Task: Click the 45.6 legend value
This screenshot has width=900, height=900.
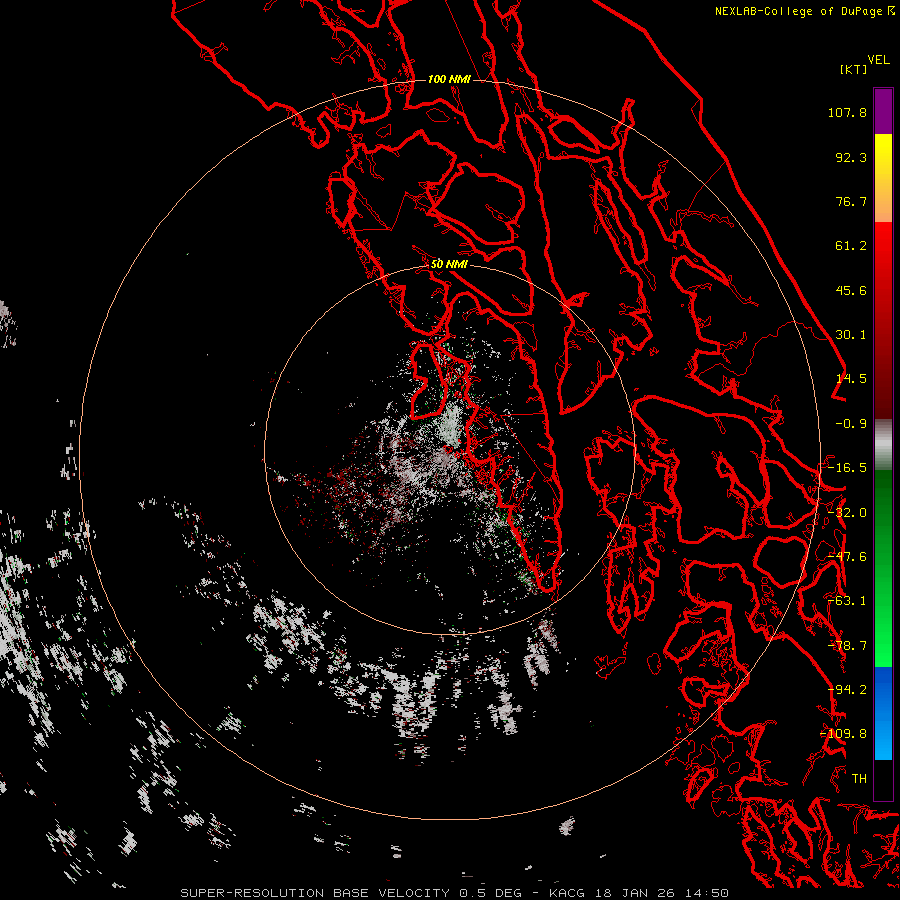Action: [851, 290]
